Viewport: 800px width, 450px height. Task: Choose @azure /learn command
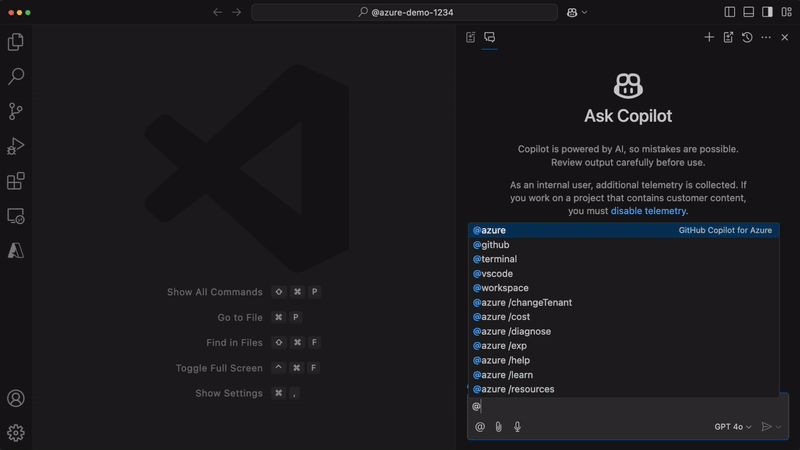coord(623,374)
